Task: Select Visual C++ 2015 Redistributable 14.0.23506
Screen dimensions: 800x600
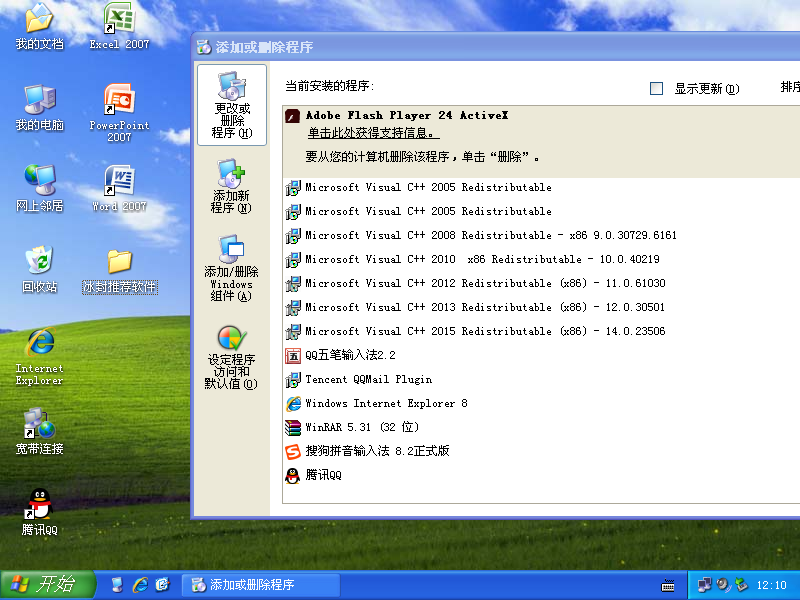Action: click(x=541, y=332)
